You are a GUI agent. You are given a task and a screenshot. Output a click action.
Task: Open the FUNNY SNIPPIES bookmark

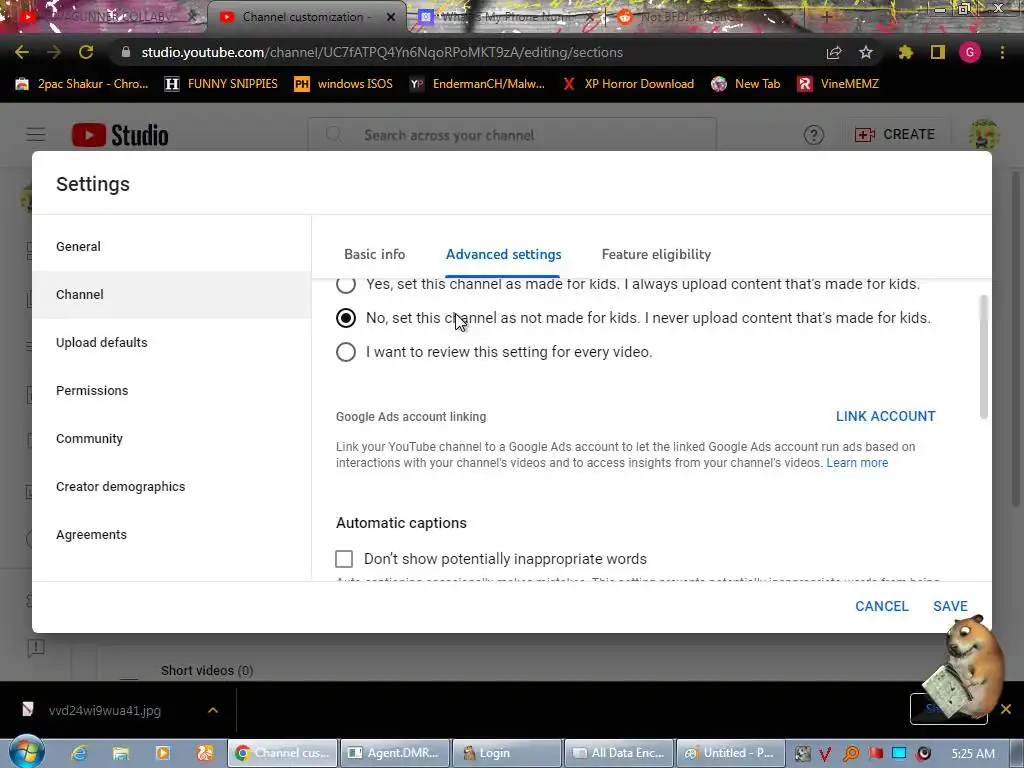coord(221,84)
